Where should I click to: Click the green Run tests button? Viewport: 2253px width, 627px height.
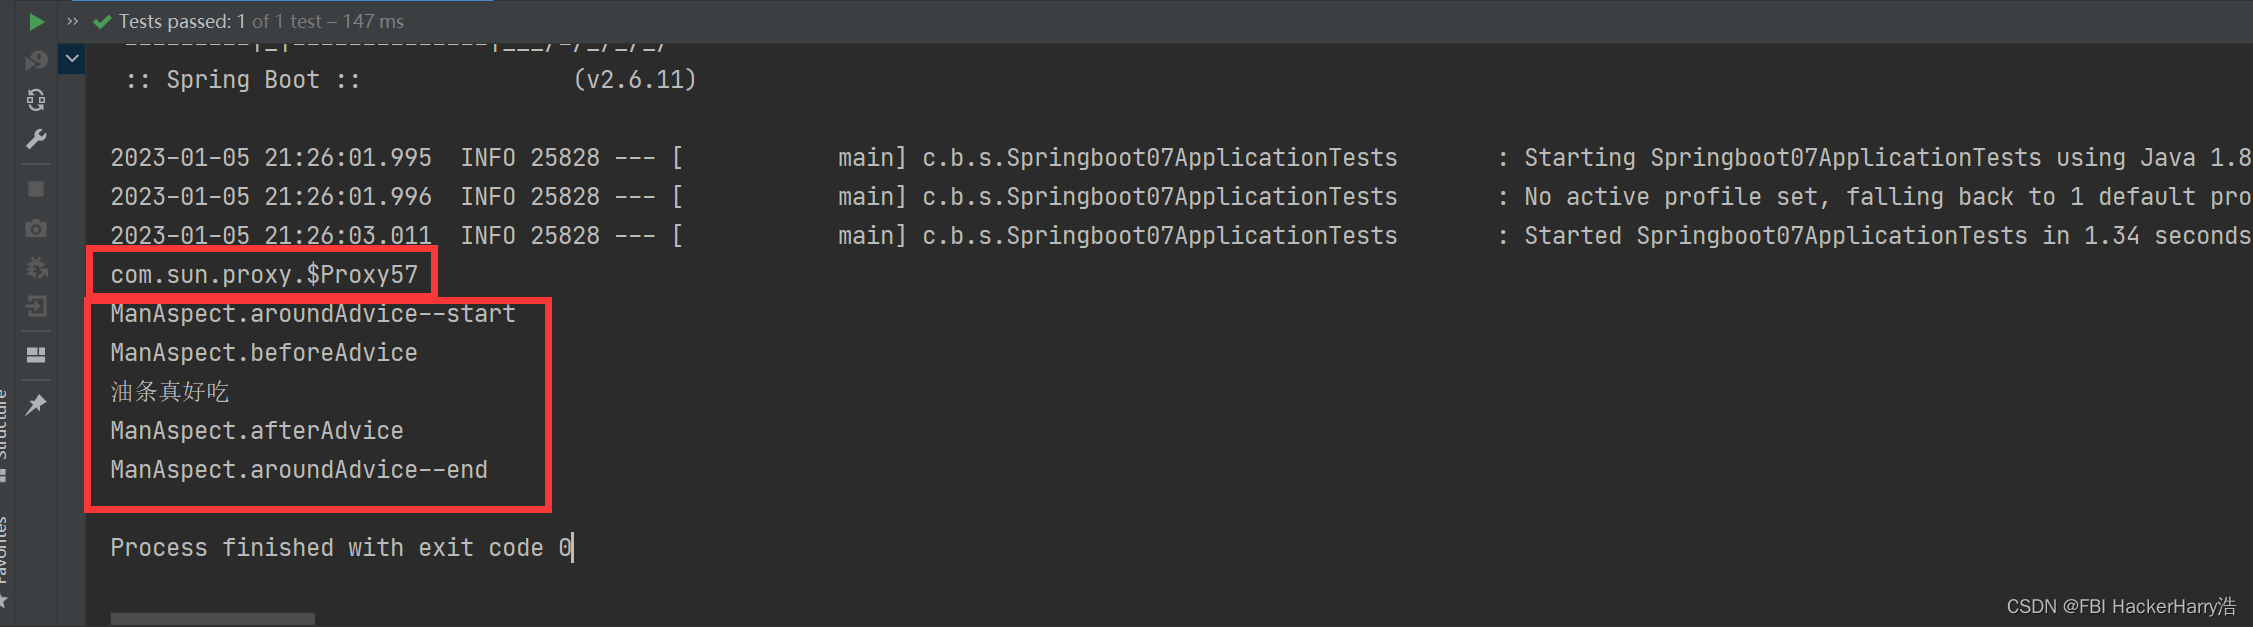[x=36, y=21]
